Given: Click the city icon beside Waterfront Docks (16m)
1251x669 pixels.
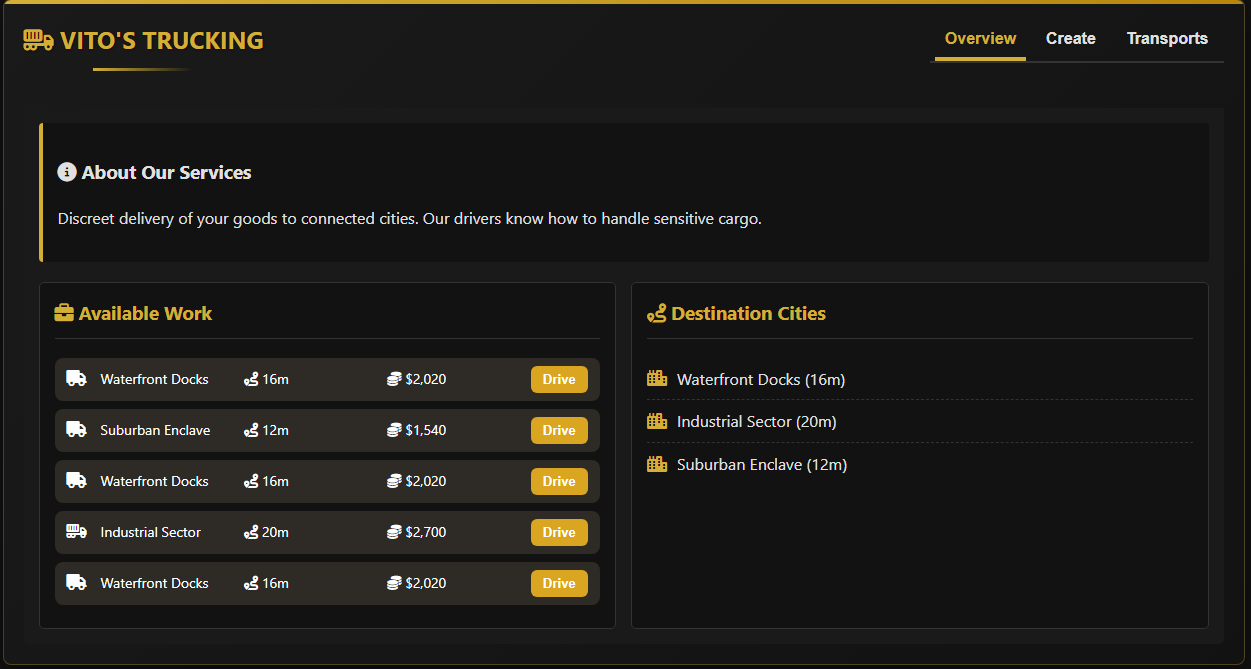Looking at the screenshot, I should point(657,378).
